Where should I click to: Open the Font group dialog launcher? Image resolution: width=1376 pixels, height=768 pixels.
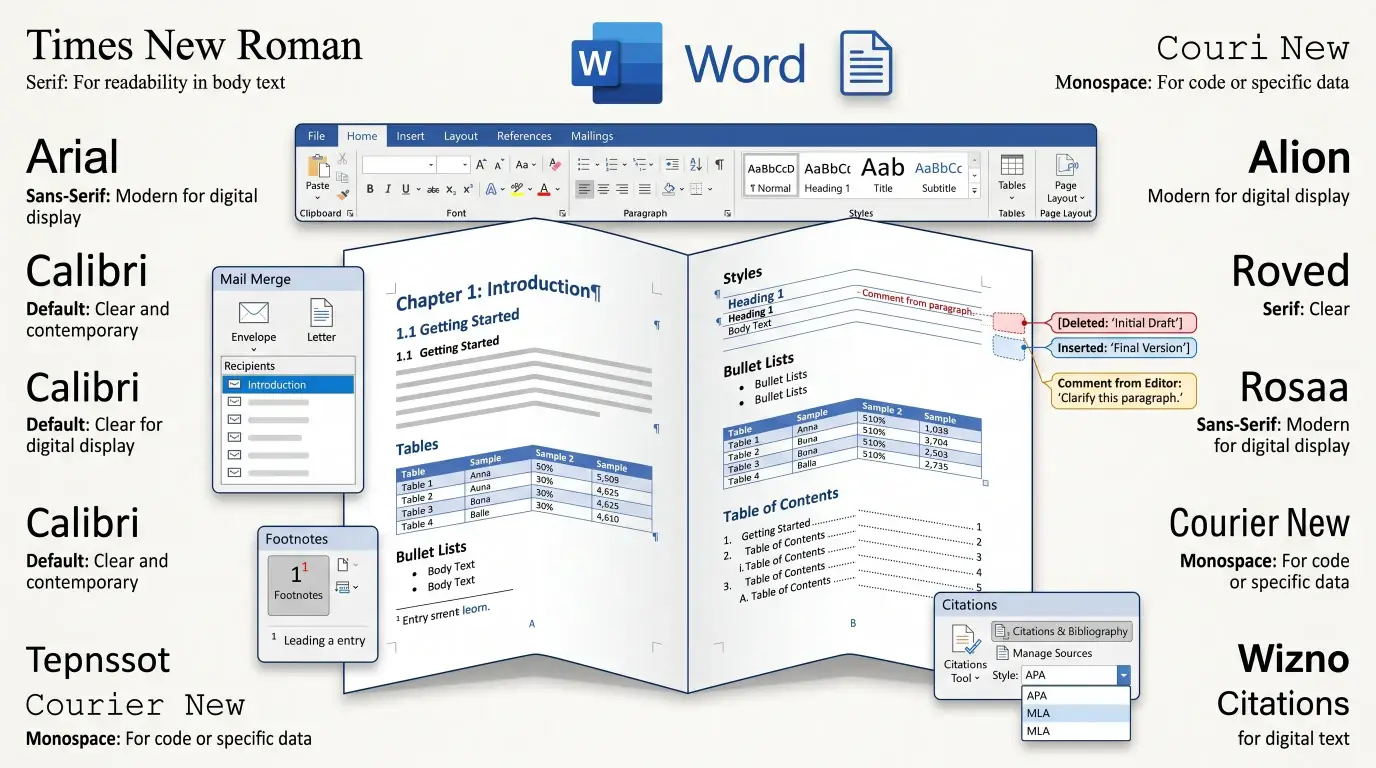tap(562, 213)
